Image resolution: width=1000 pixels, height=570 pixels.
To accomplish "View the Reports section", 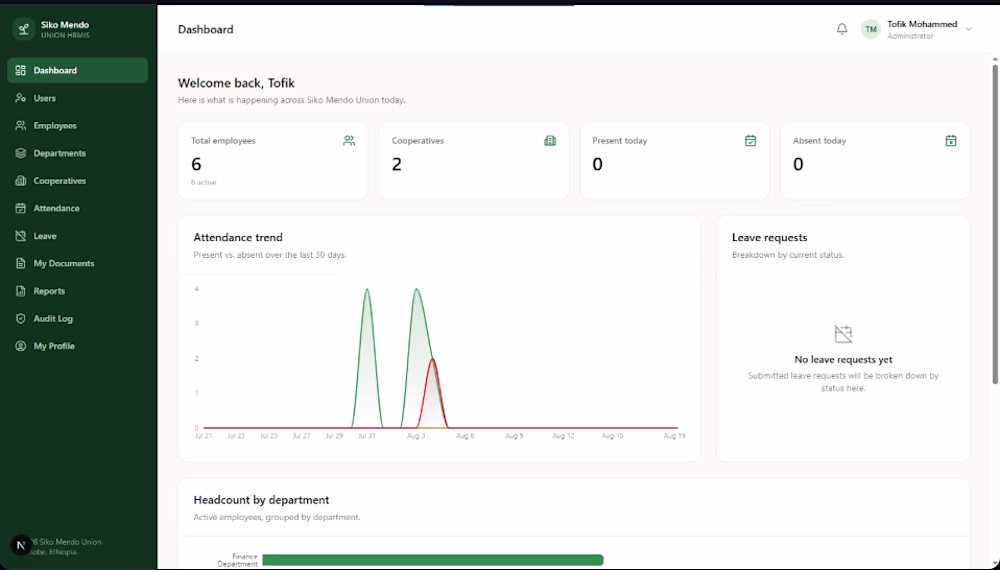I will (77, 291).
